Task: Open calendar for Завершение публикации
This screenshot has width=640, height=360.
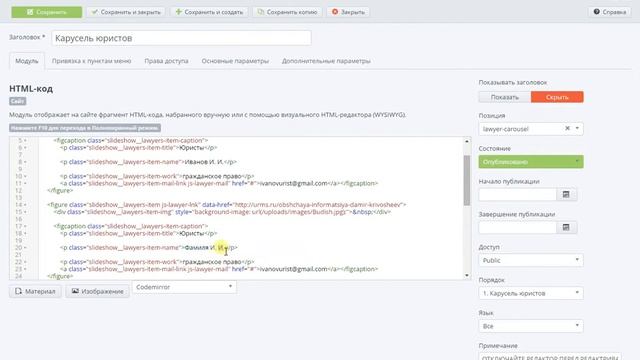Action: [566, 227]
